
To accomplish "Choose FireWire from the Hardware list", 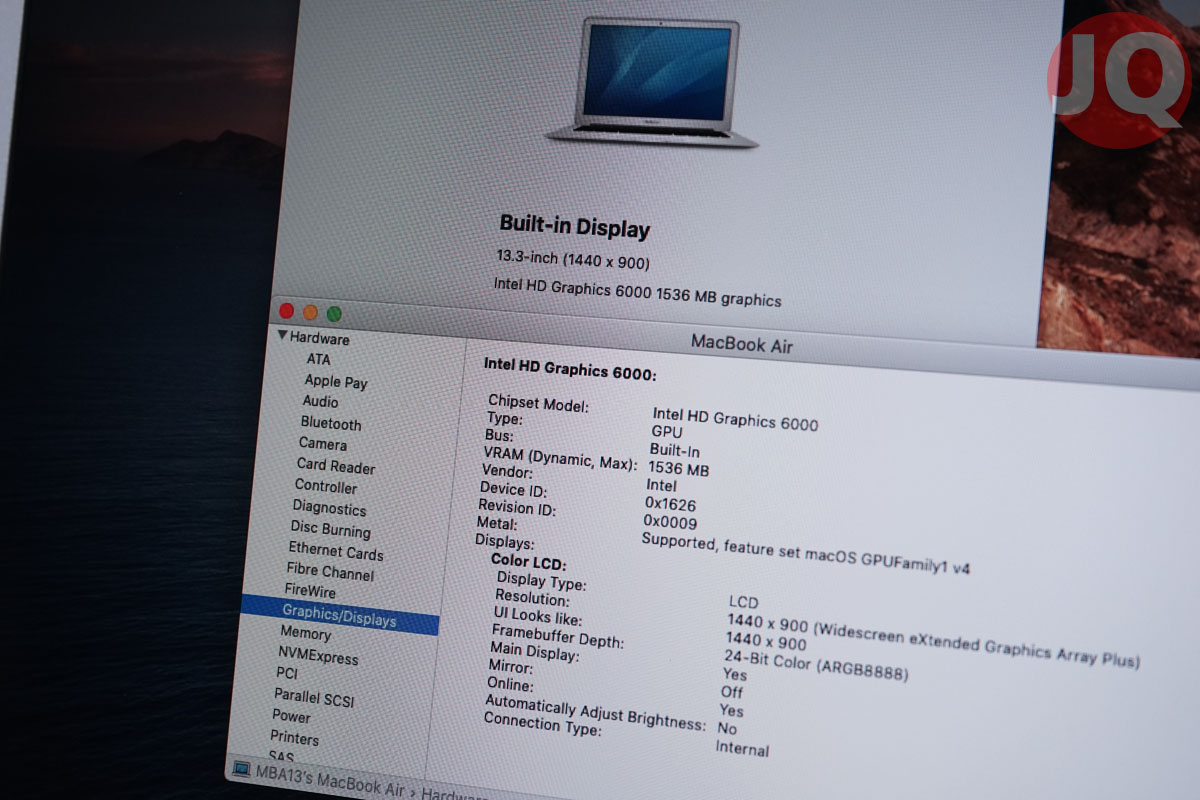I will 310,591.
